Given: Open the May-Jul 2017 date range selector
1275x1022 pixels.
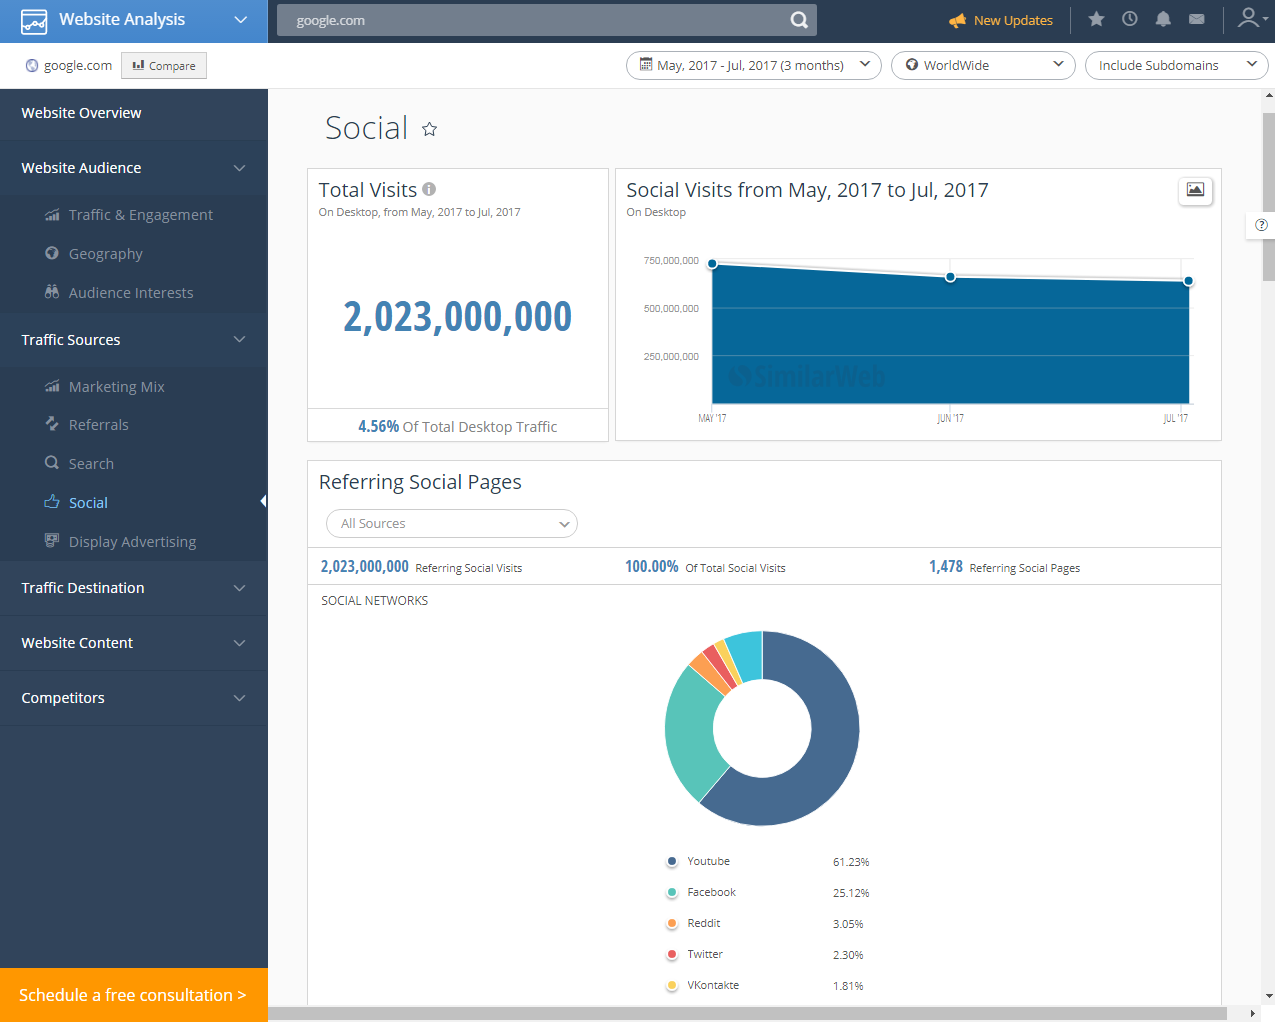Looking at the screenshot, I should pos(753,64).
